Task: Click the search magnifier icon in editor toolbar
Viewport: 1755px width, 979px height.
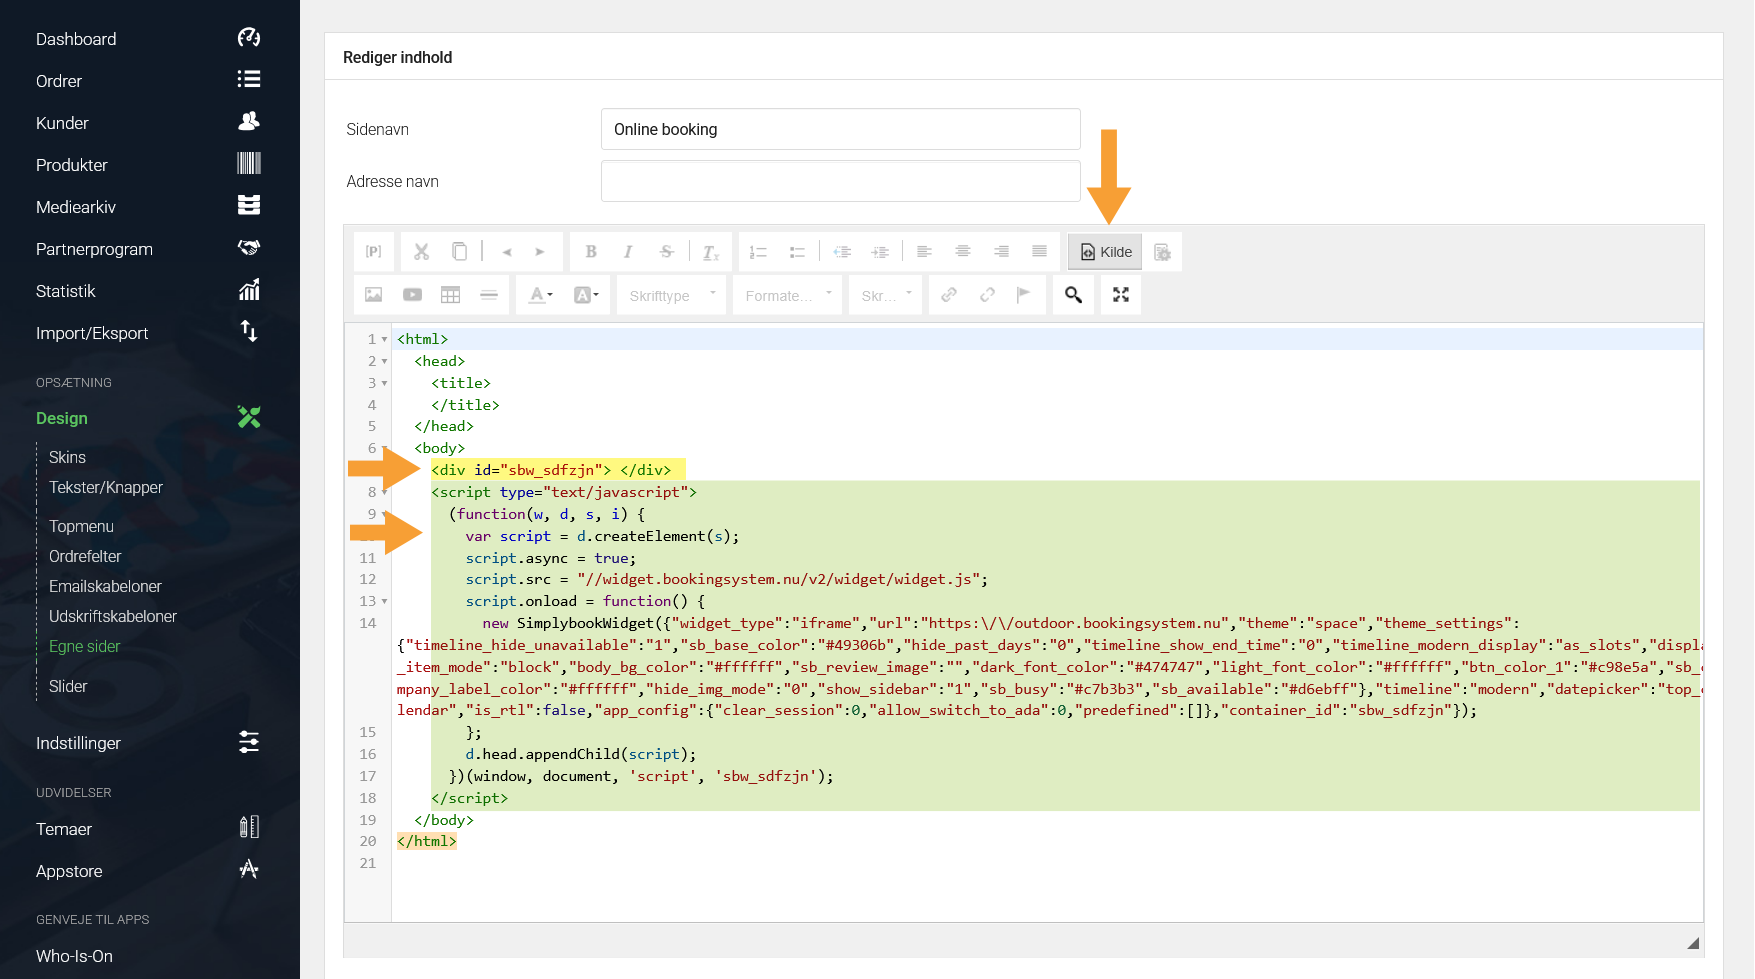Action: [x=1073, y=295]
